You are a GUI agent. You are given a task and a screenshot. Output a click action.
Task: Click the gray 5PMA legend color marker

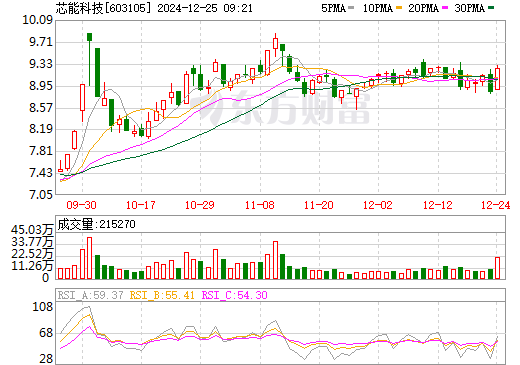pos(351,7)
